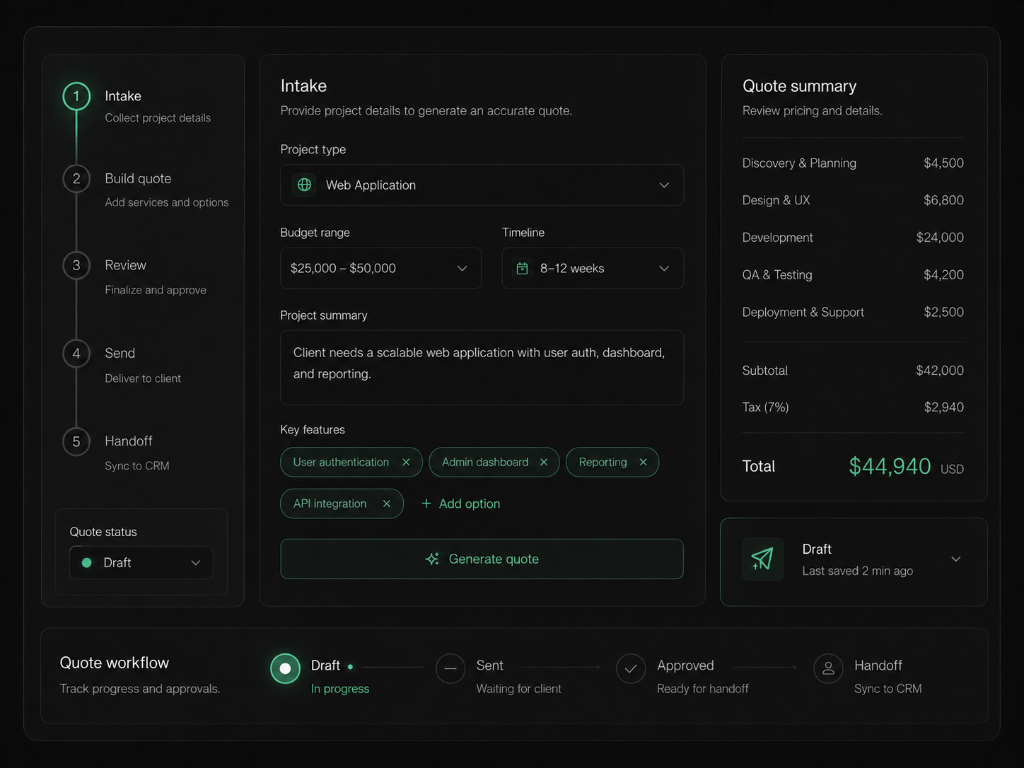Viewport: 1024px width, 768px height.
Task: Open the Project type dropdown chevron
Action: coord(664,185)
